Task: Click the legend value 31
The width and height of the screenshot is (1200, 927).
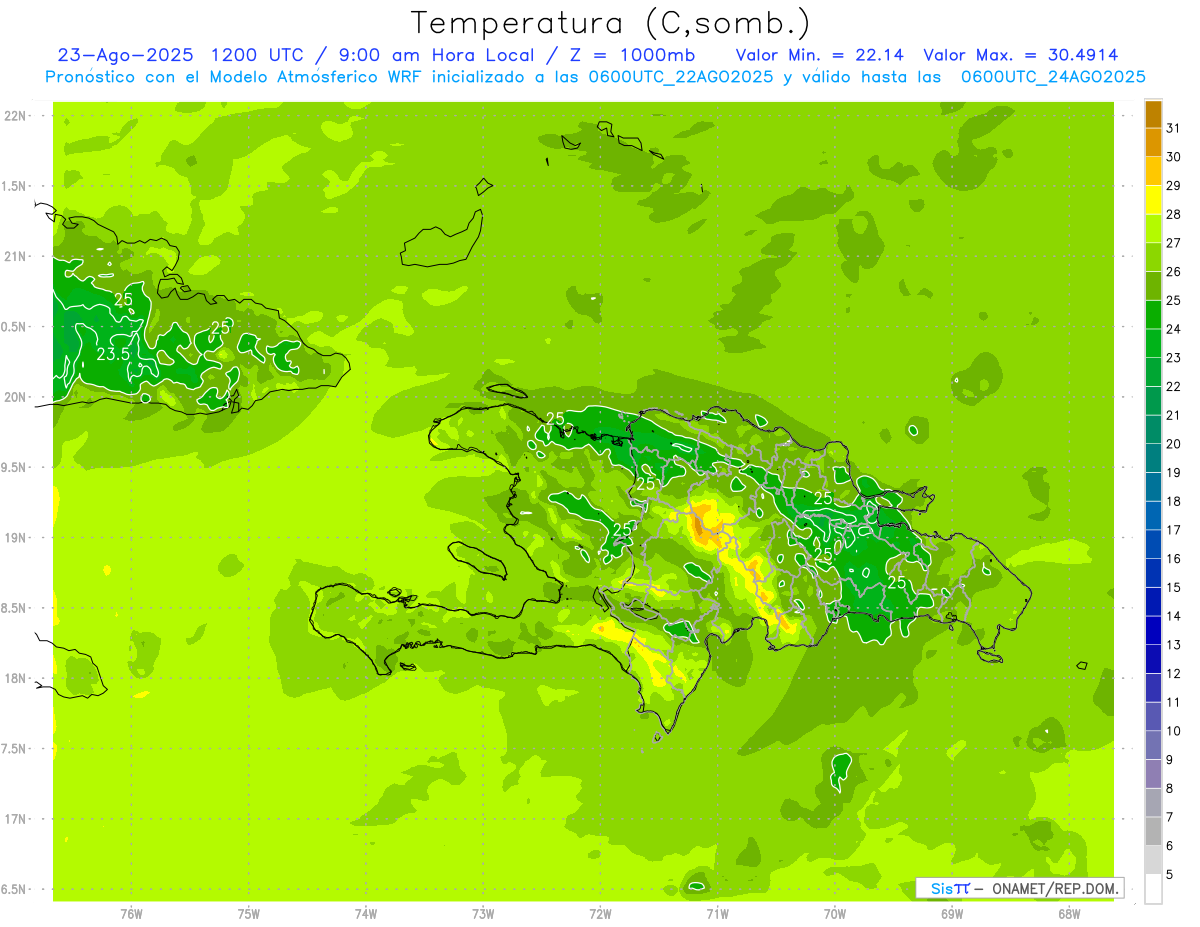Action: pyautogui.click(x=1173, y=128)
